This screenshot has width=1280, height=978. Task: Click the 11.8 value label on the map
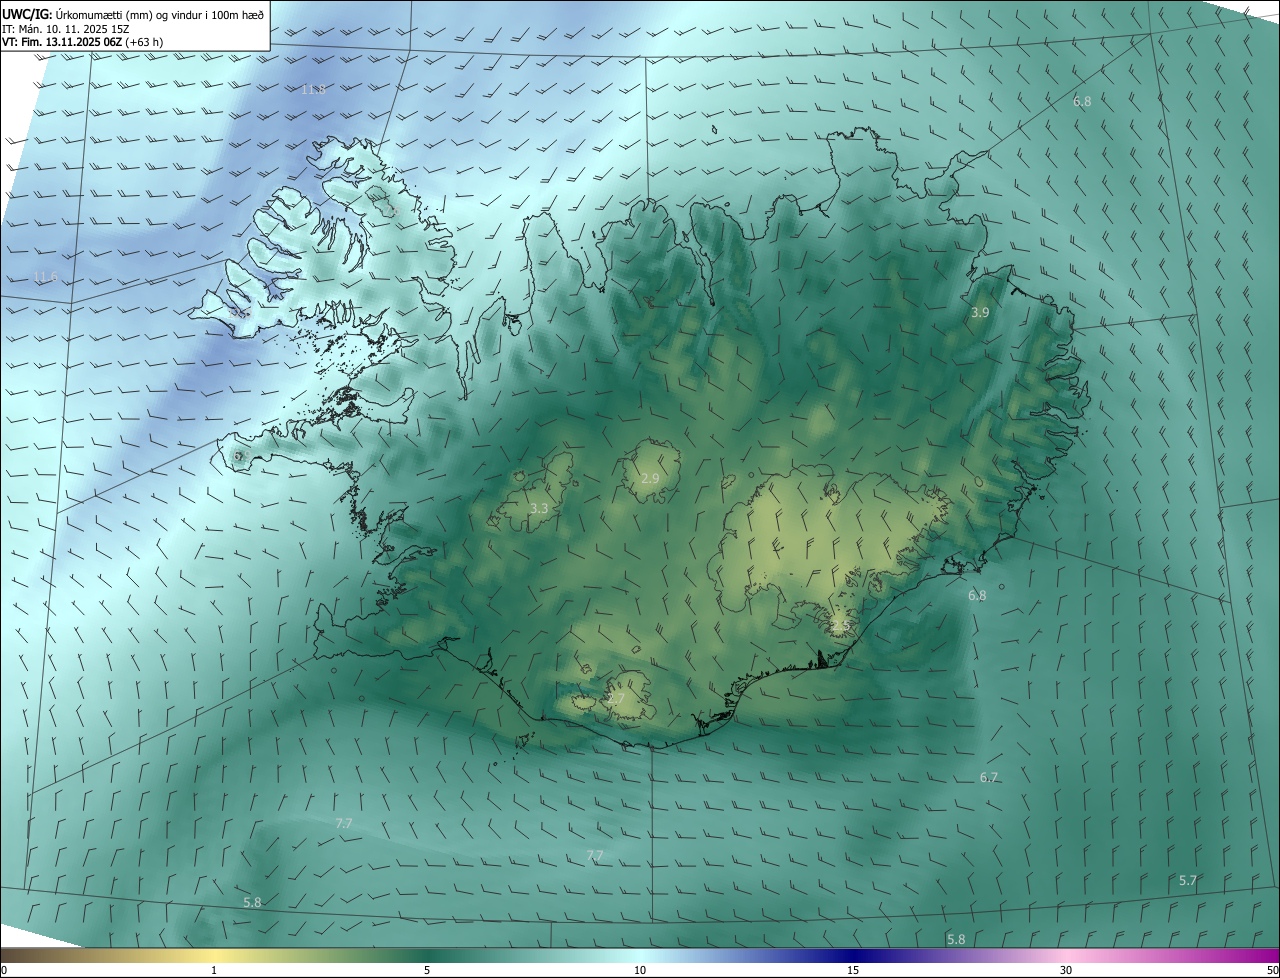tap(313, 89)
